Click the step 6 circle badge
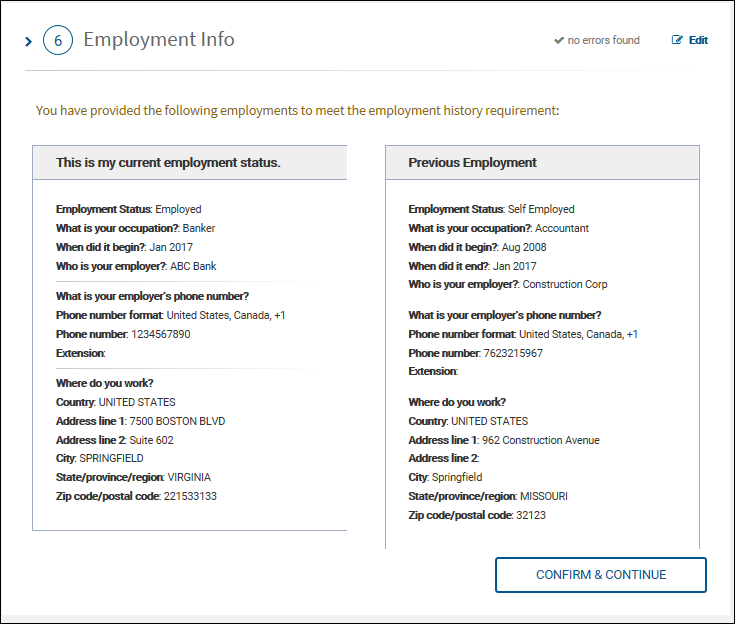The image size is (735, 624). (x=58, y=41)
